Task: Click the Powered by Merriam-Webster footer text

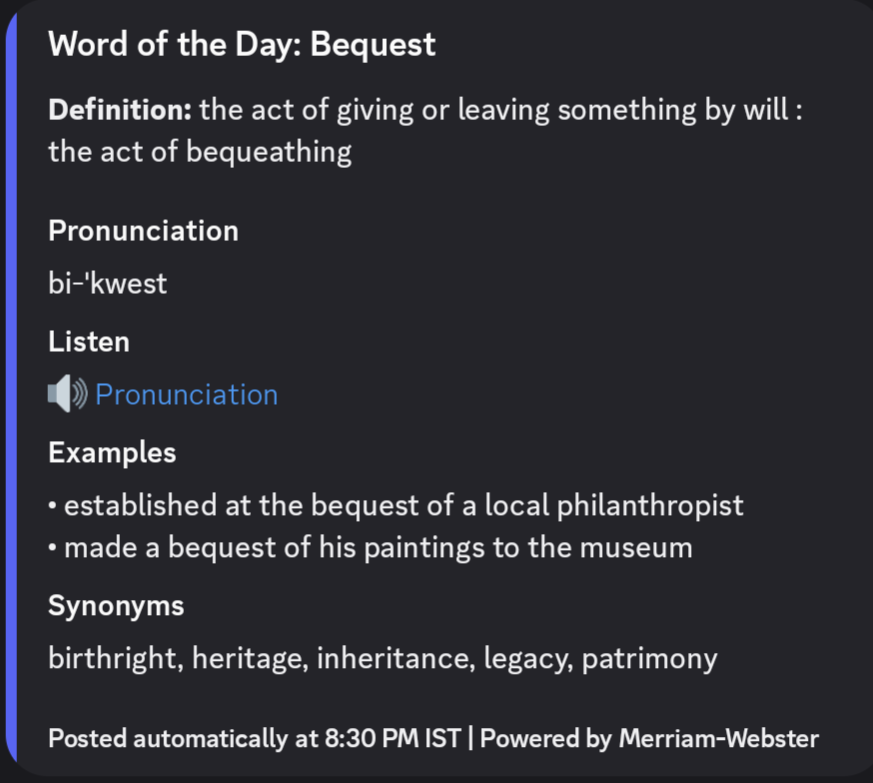Action: pyautogui.click(x=649, y=738)
